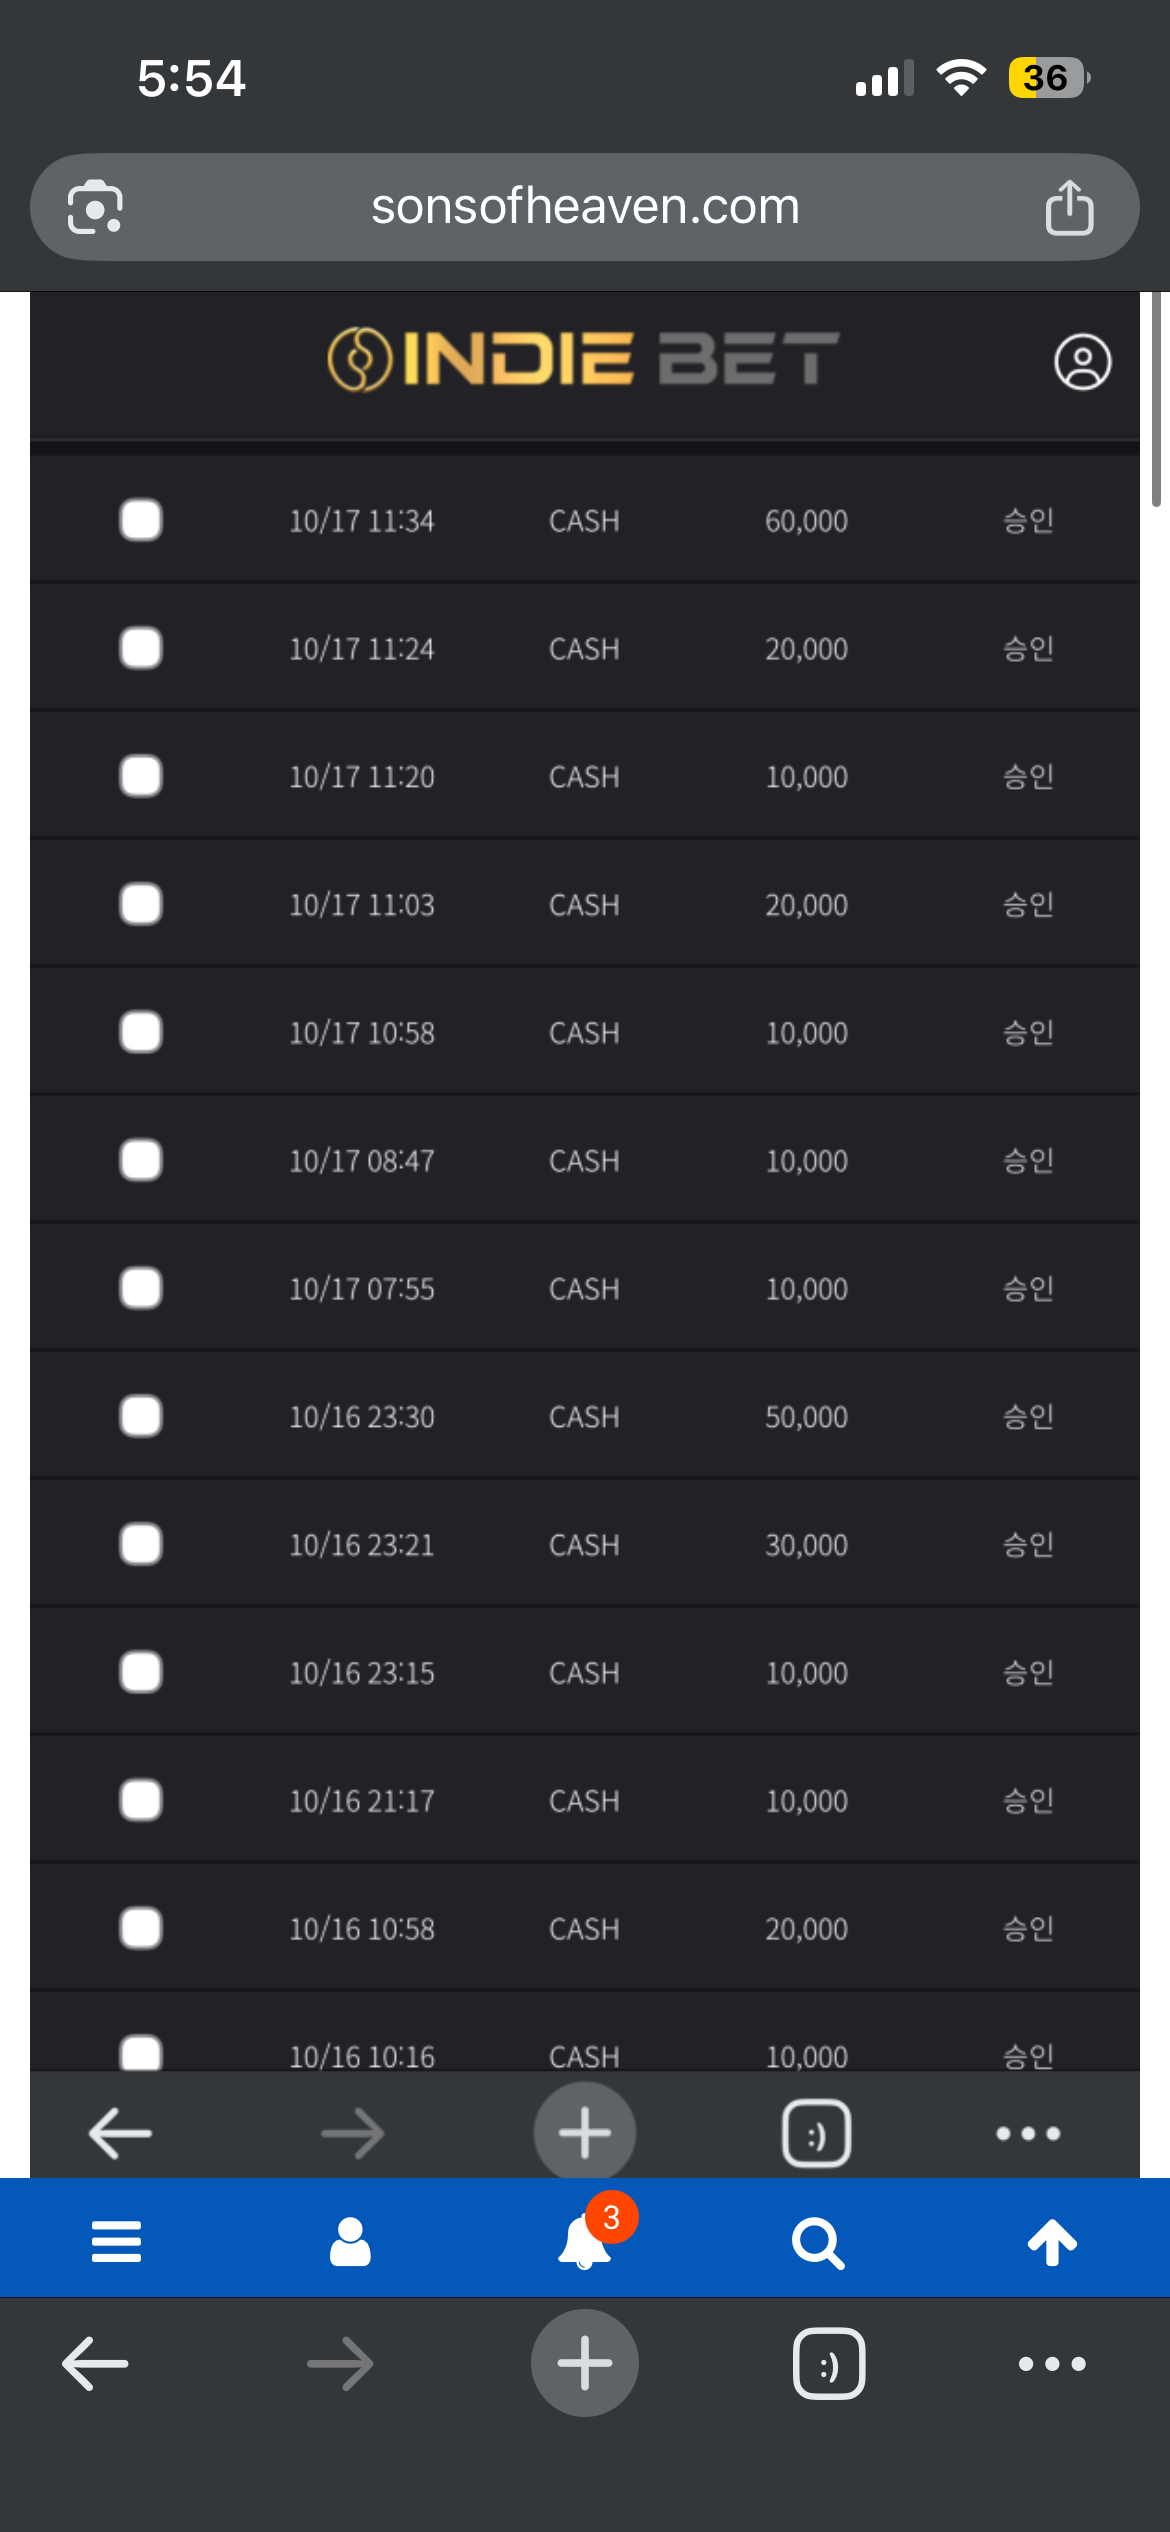Screen dimensions: 1170x2532
Task: Click the INDIE BET logo
Action: 584,360
